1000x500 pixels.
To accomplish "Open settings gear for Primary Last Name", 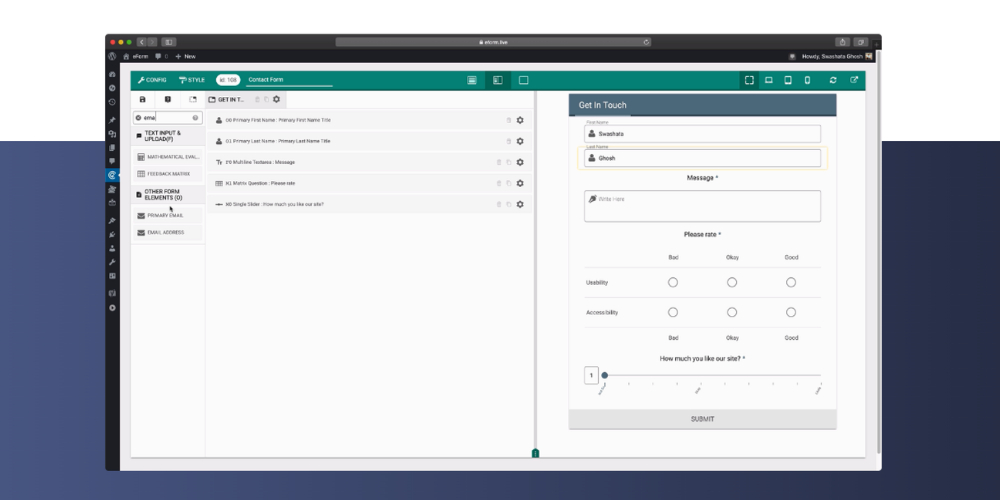I will [520, 141].
